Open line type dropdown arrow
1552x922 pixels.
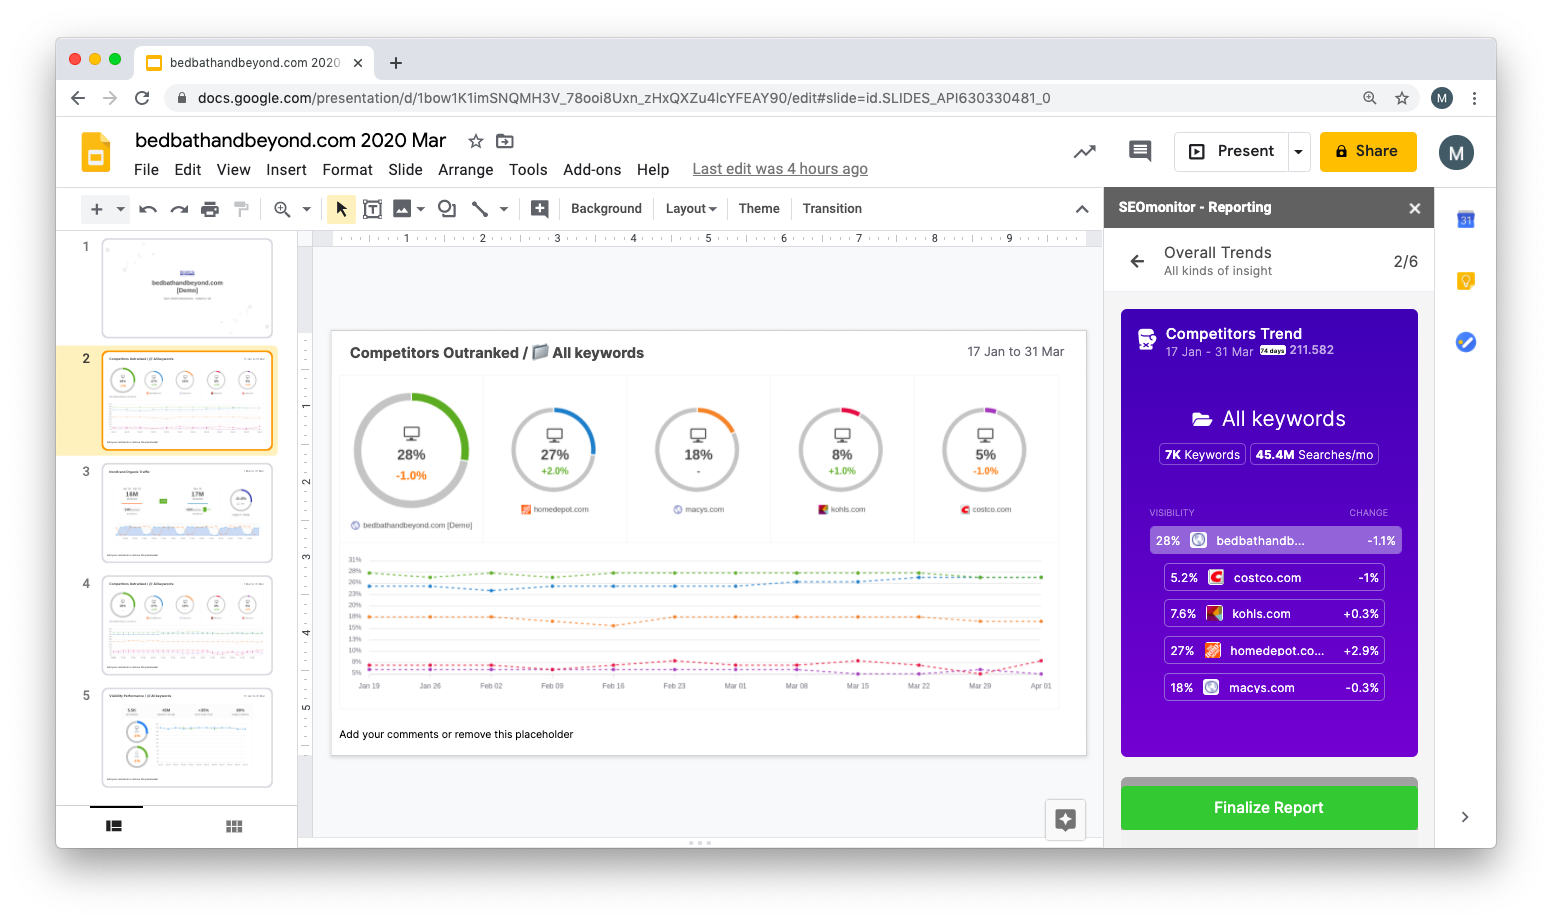coord(504,209)
